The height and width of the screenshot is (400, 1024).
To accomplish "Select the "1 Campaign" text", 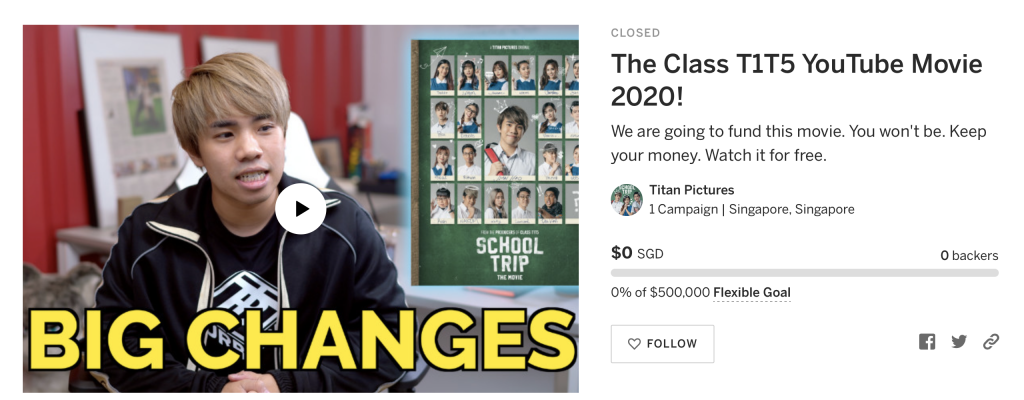I will [x=685, y=210].
